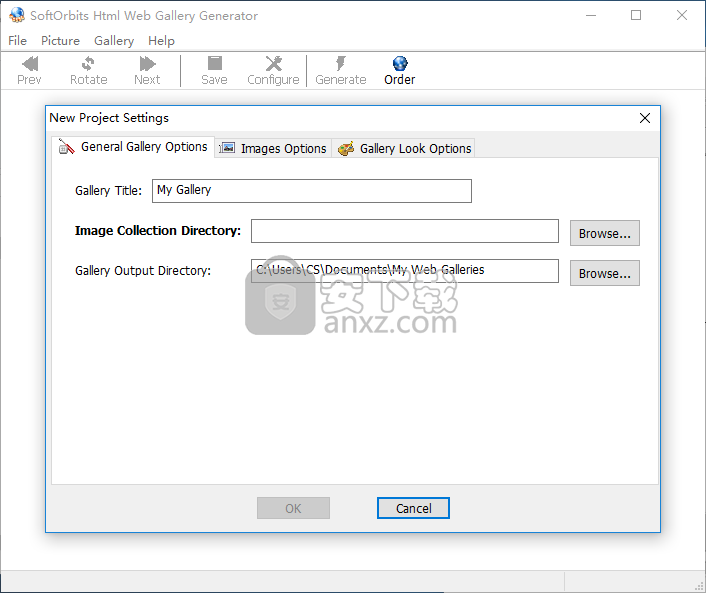Minimize the SoftOrbits main window
Image resolution: width=706 pixels, height=593 pixels.
pos(591,15)
